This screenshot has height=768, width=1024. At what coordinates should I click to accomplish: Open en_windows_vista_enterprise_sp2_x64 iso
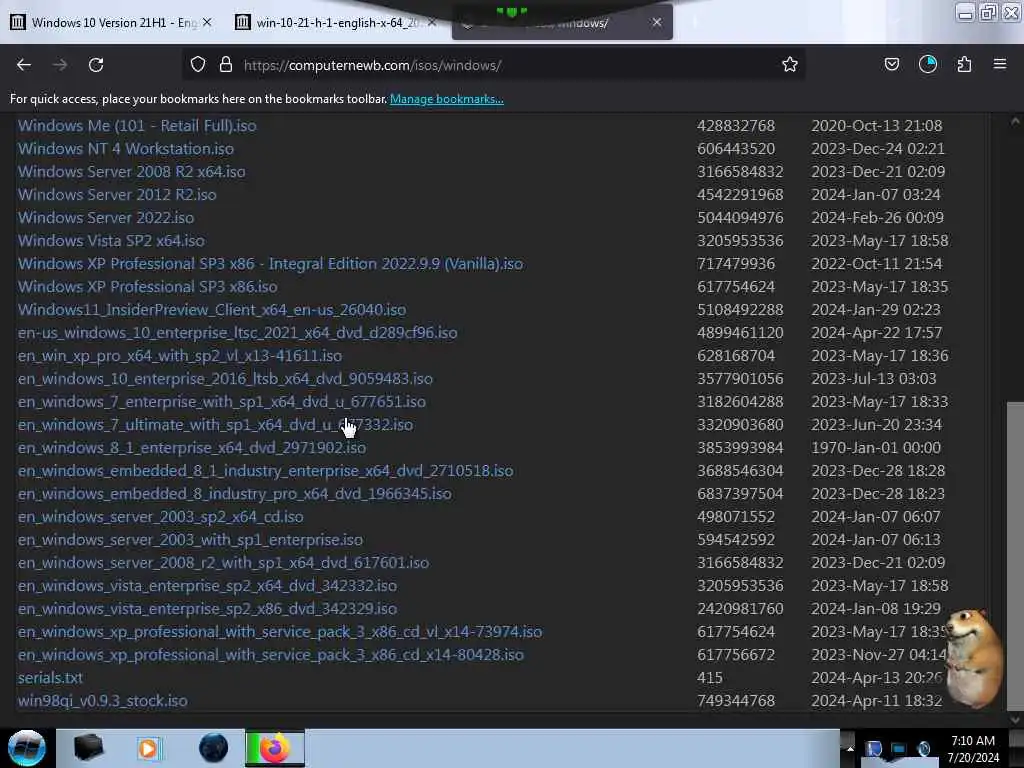(207, 586)
